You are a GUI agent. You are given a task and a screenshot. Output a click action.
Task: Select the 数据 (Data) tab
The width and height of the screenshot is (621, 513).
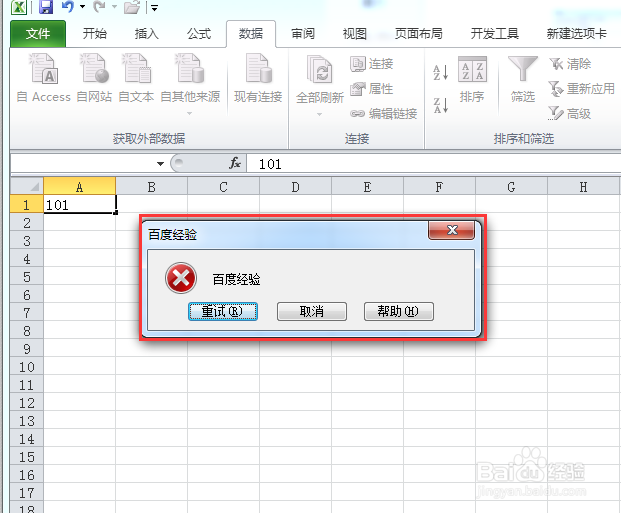point(251,34)
